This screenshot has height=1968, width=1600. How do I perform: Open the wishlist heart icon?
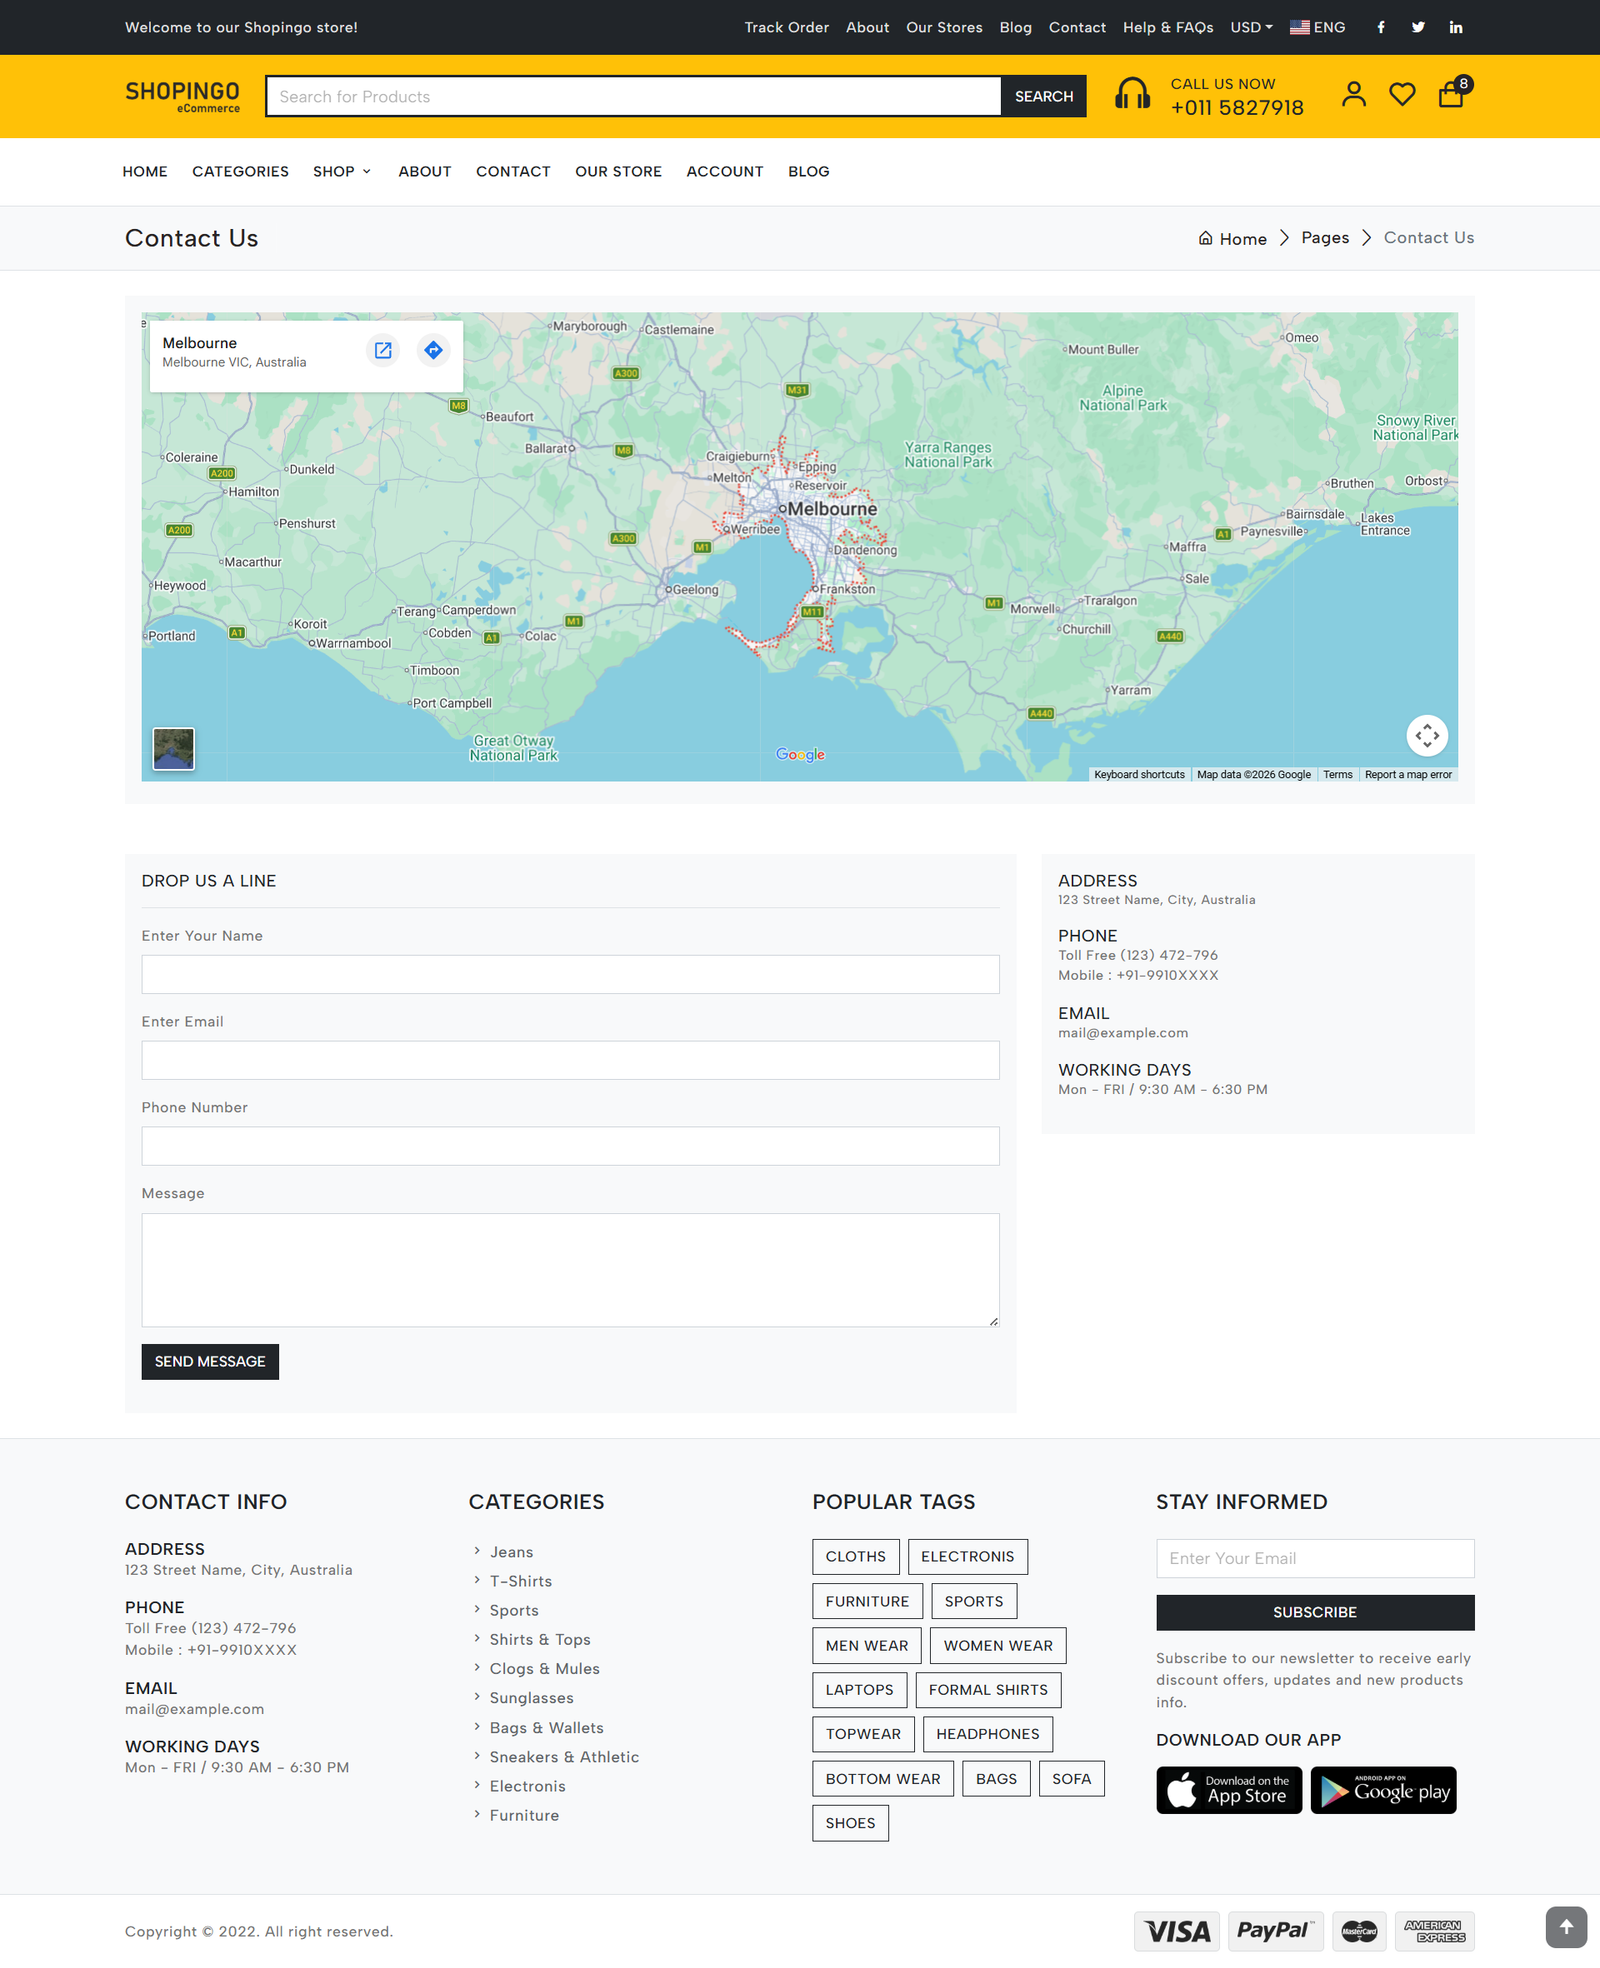(1402, 95)
